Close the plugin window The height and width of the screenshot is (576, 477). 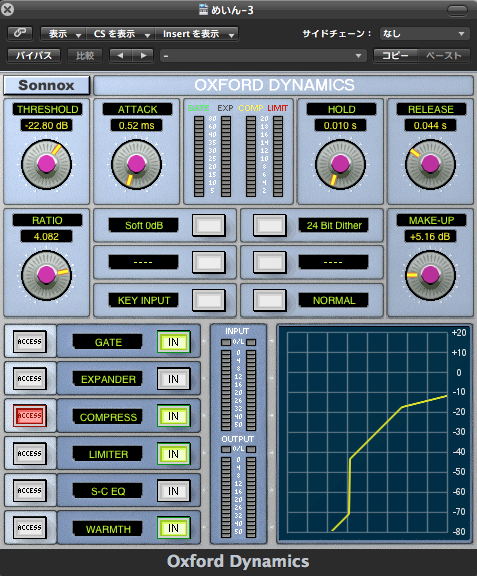7,9
